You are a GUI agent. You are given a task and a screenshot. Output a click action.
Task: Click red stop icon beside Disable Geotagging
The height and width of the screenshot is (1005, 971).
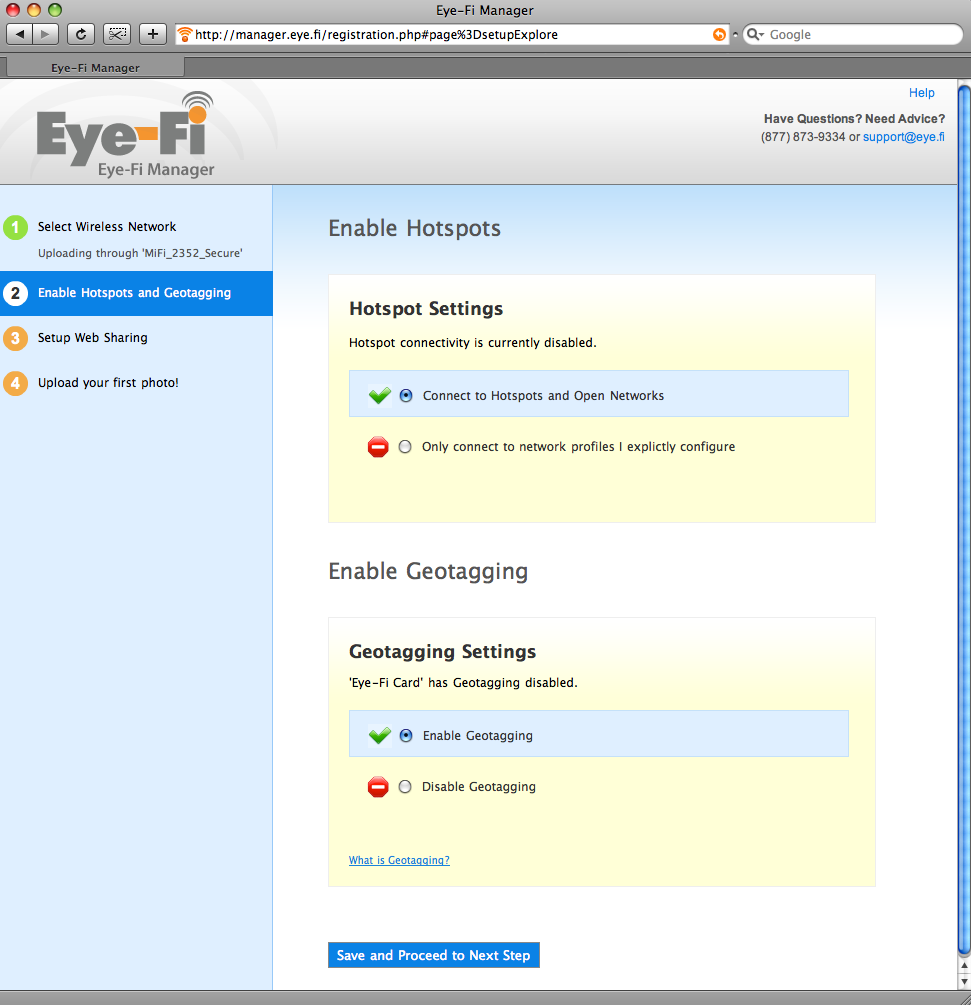click(378, 786)
